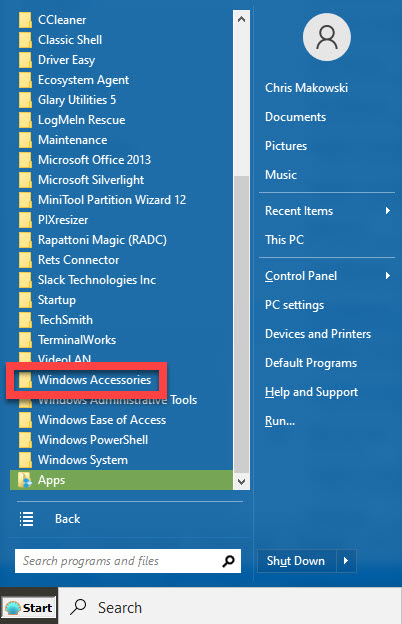402x624 pixels.
Task: Select the Windows Accessories label
Action: click(94, 380)
